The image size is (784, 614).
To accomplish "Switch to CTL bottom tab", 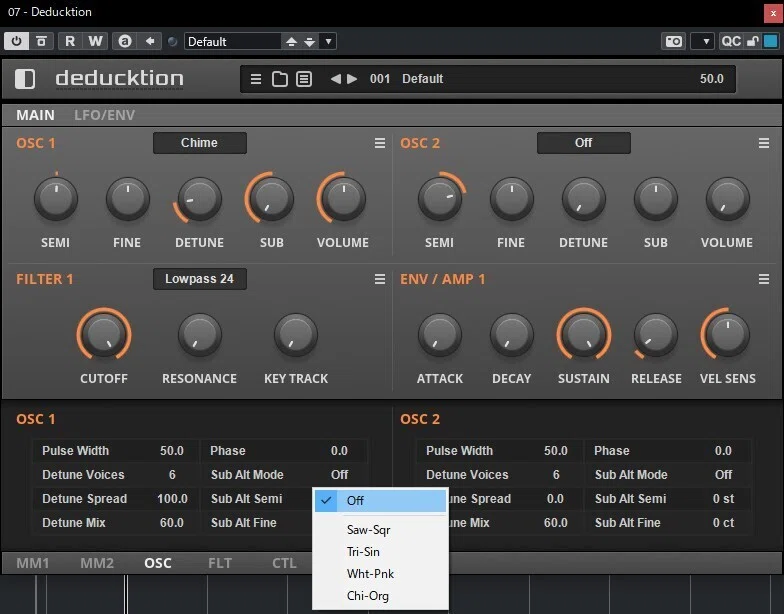I will 284,563.
